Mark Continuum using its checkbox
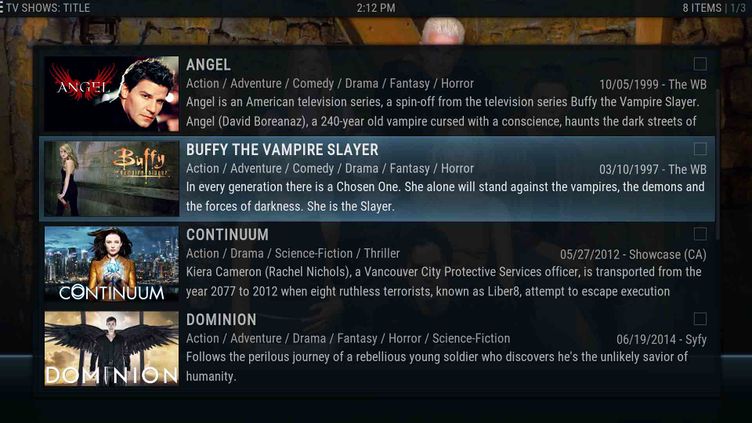The width and height of the screenshot is (752, 423). click(x=700, y=234)
